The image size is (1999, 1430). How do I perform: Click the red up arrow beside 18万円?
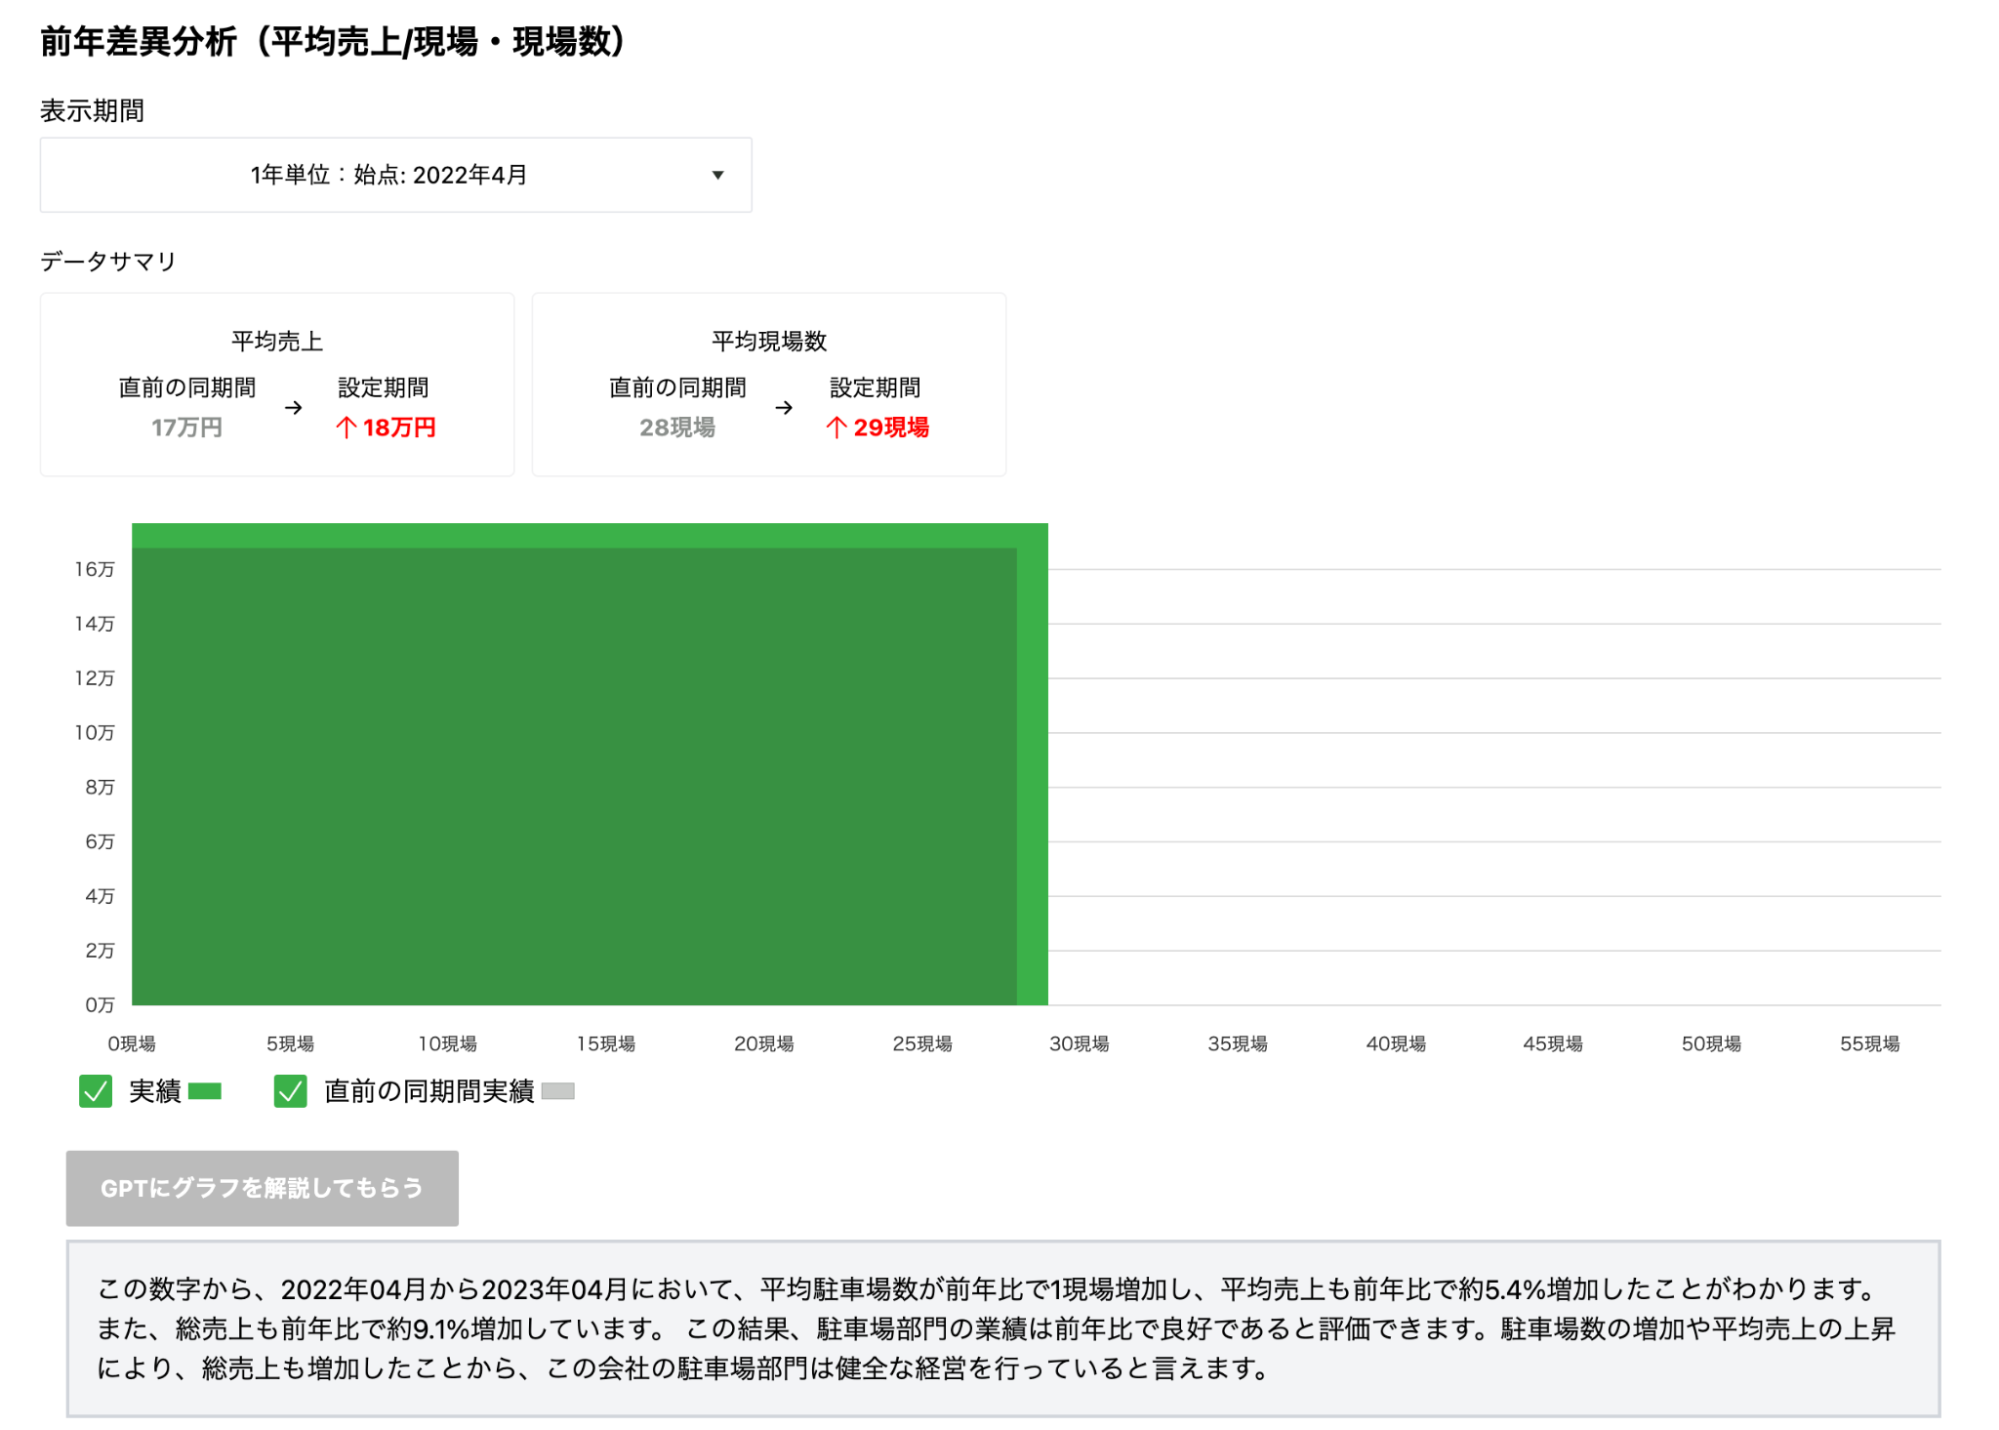point(346,428)
